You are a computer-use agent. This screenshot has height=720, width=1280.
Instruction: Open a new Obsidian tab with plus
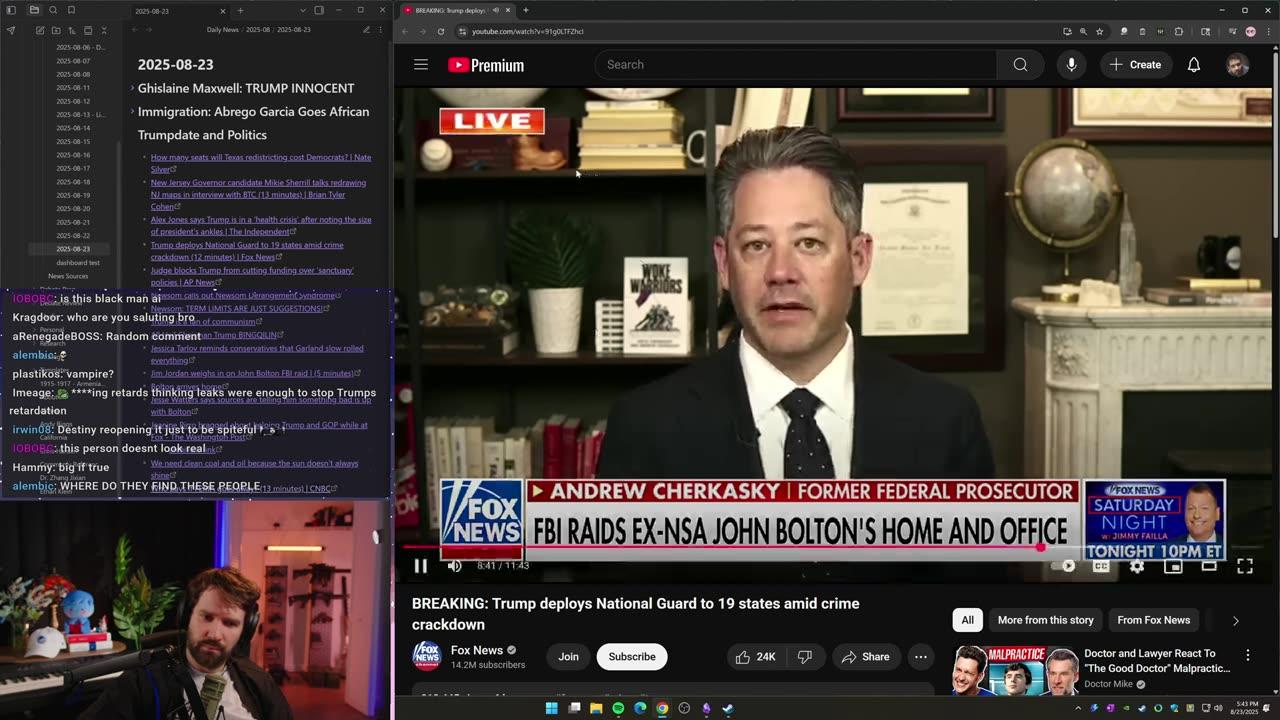tap(240, 10)
